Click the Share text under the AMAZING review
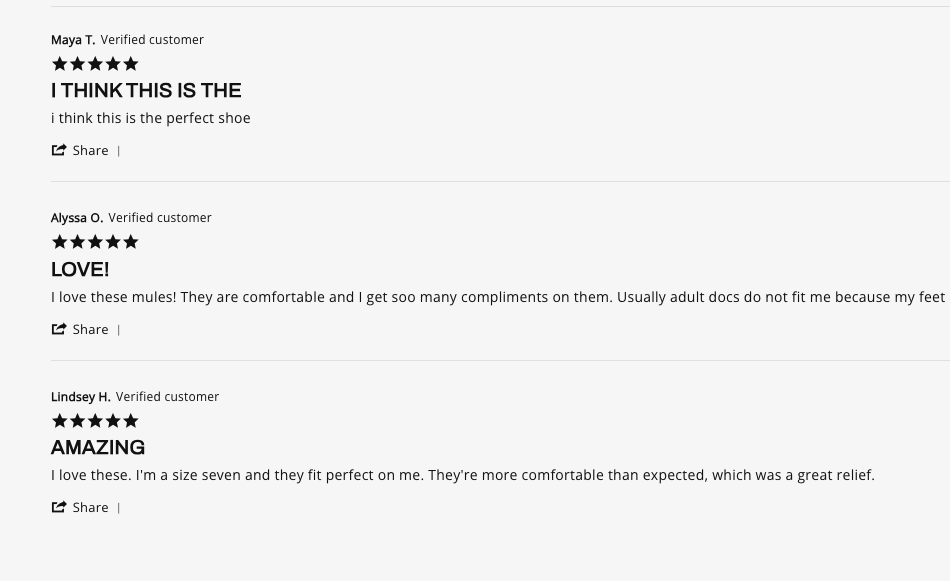950x581 pixels. tap(90, 508)
